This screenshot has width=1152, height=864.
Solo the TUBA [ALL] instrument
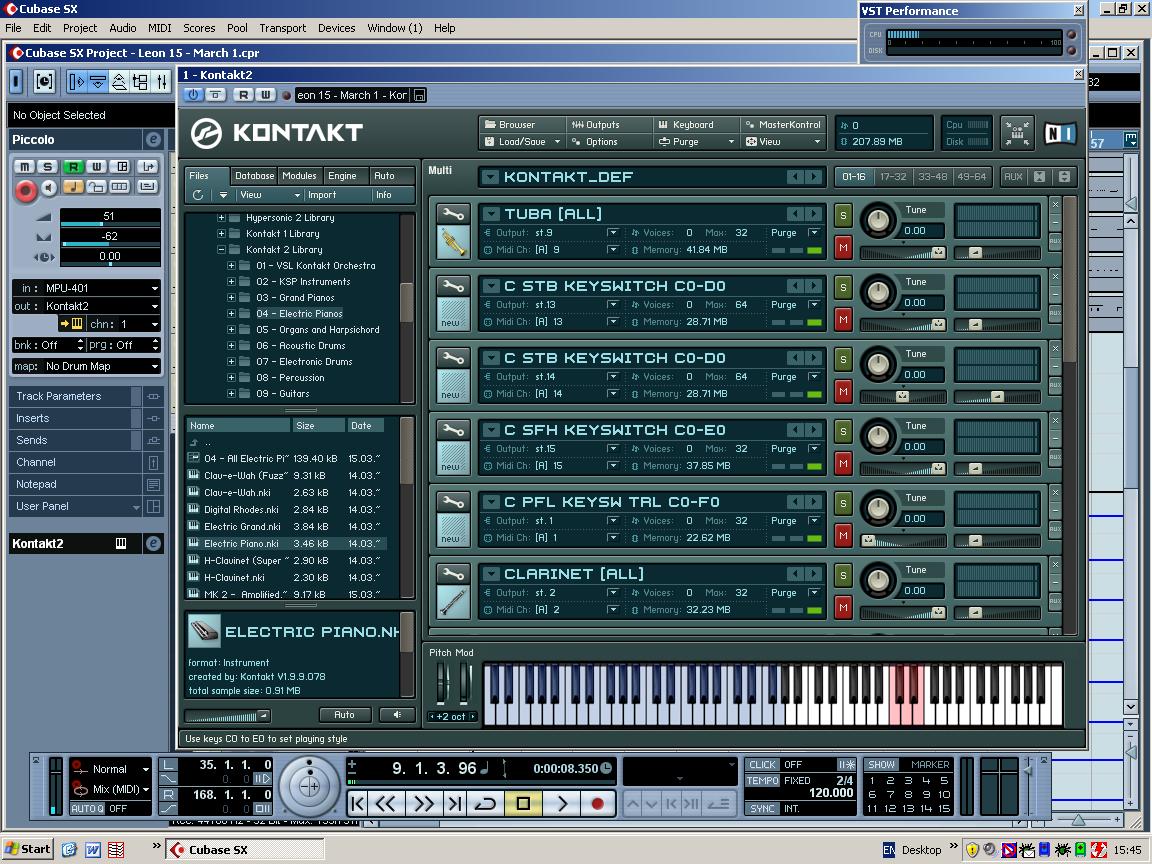point(843,215)
